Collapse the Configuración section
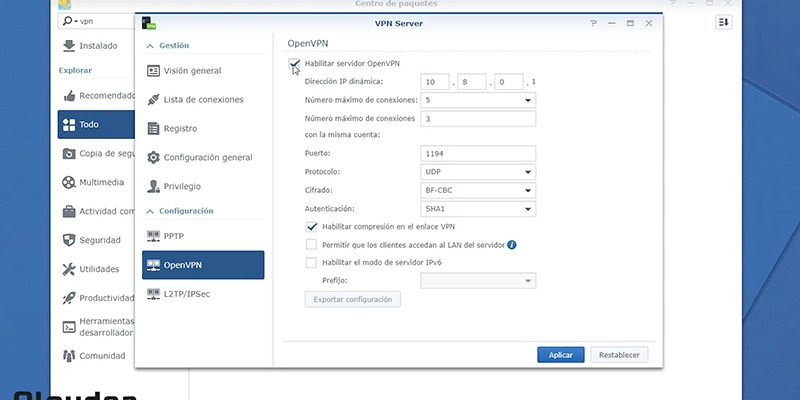This screenshot has width=800, height=400. (x=149, y=211)
